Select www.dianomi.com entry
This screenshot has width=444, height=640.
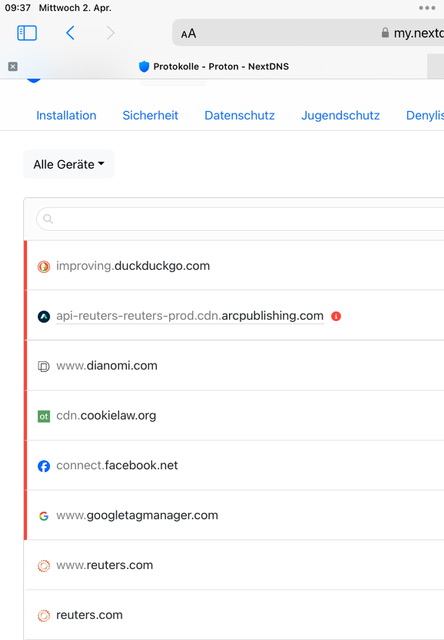pyautogui.click(x=107, y=365)
